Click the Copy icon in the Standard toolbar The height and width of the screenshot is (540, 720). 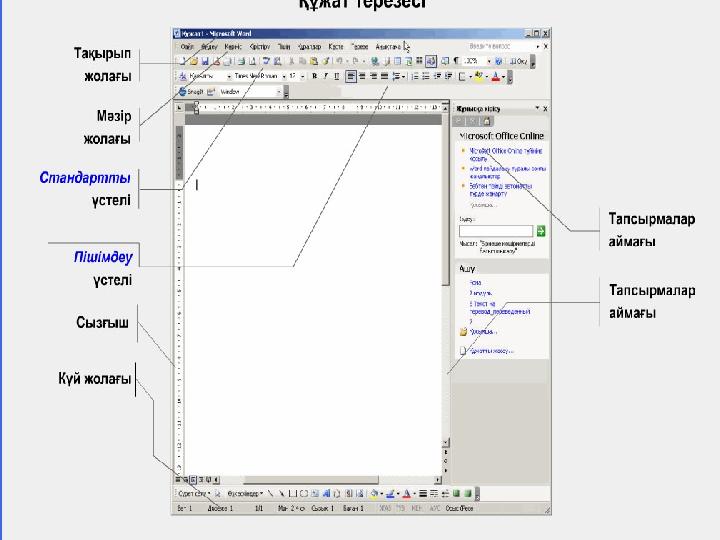pos(302,61)
